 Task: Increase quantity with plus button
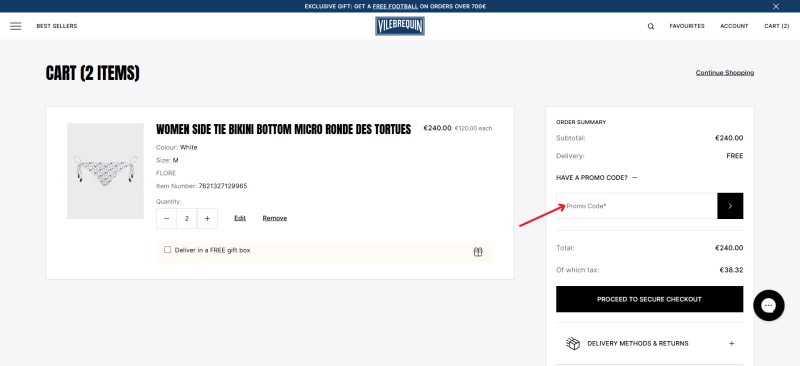coord(207,218)
